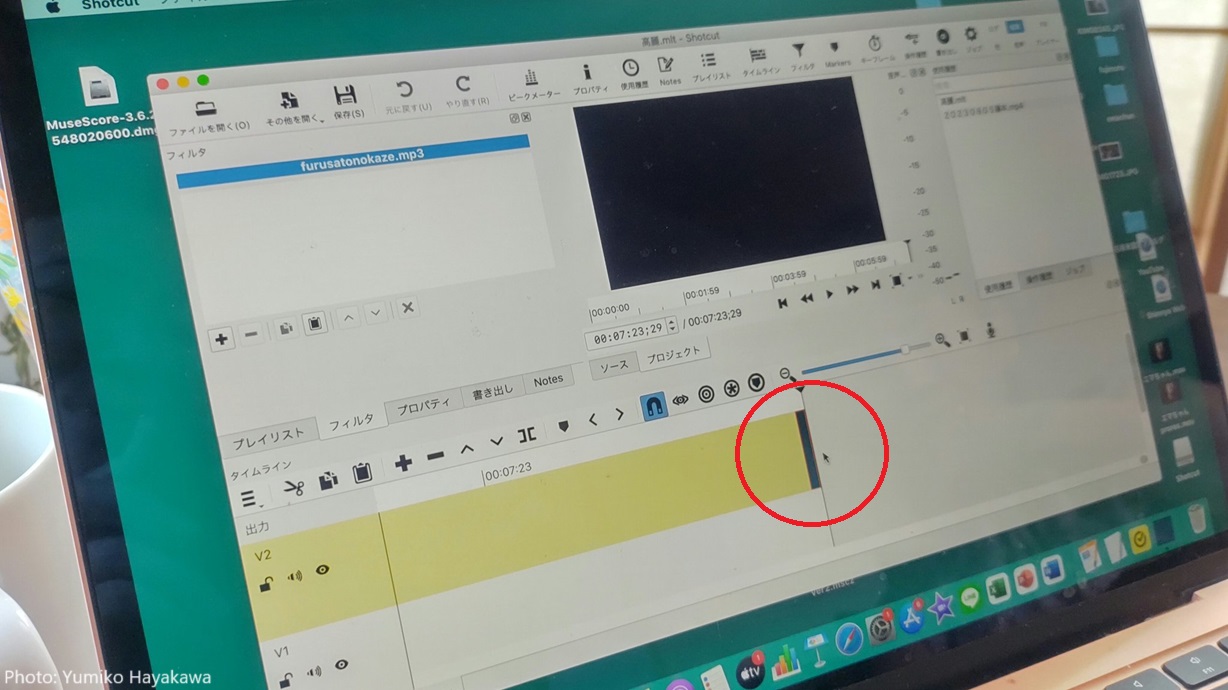Move the filter up in the list
1228x690 pixels.
(x=348, y=318)
